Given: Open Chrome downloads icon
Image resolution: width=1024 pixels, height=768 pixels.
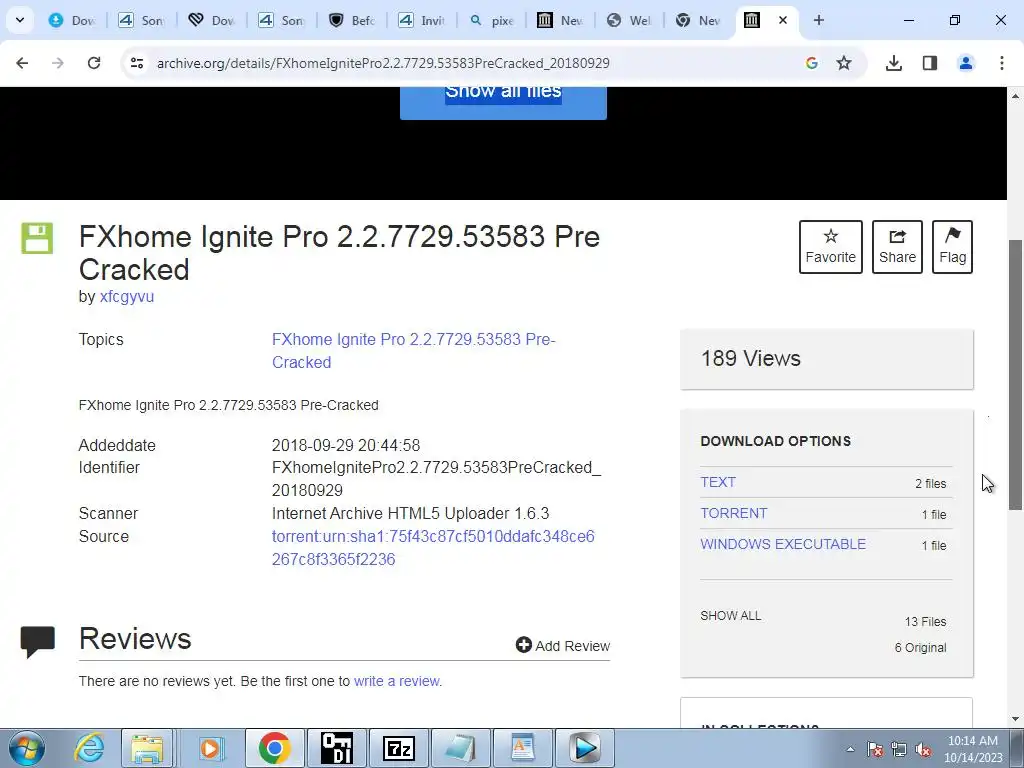Looking at the screenshot, I should pyautogui.click(x=894, y=63).
